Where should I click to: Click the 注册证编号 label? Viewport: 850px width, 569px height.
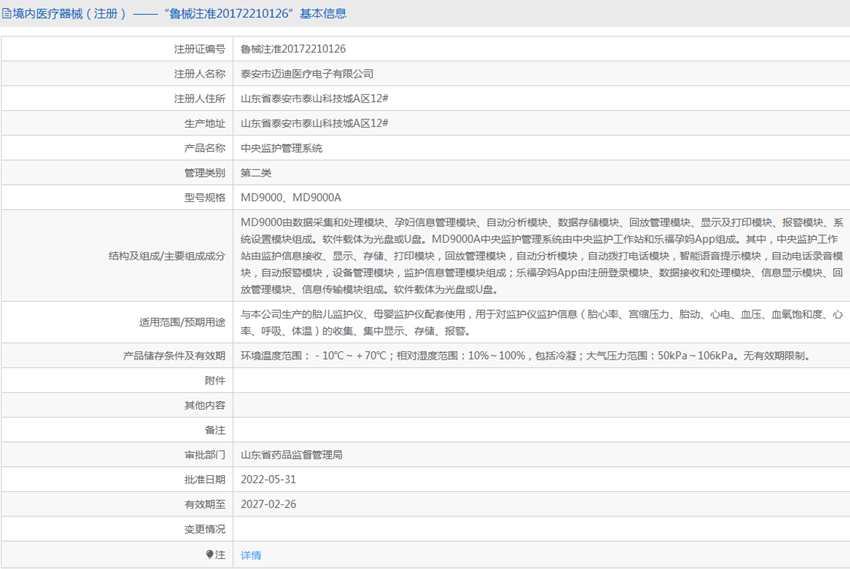click(x=199, y=49)
